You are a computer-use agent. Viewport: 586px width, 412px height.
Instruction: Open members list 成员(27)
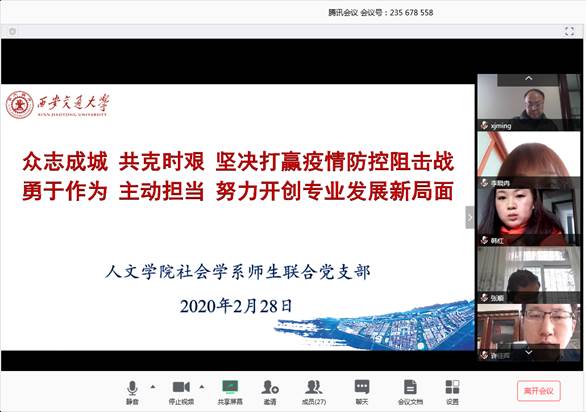tap(314, 392)
